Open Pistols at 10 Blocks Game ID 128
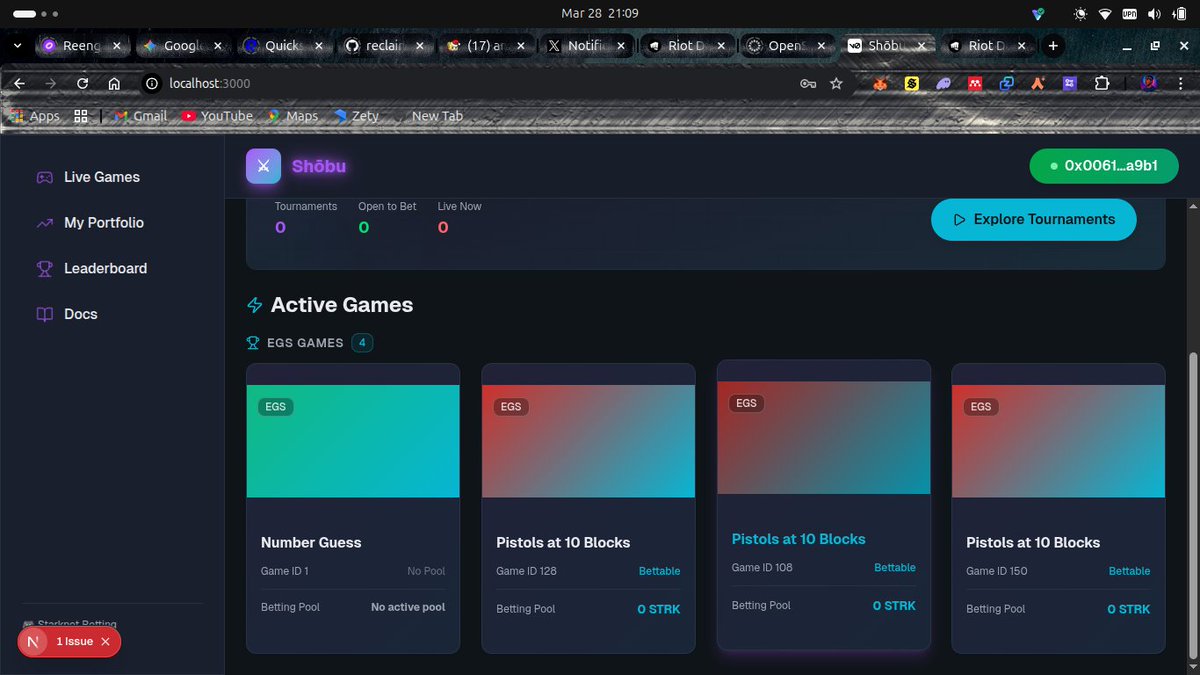The width and height of the screenshot is (1200, 675). pos(588,508)
